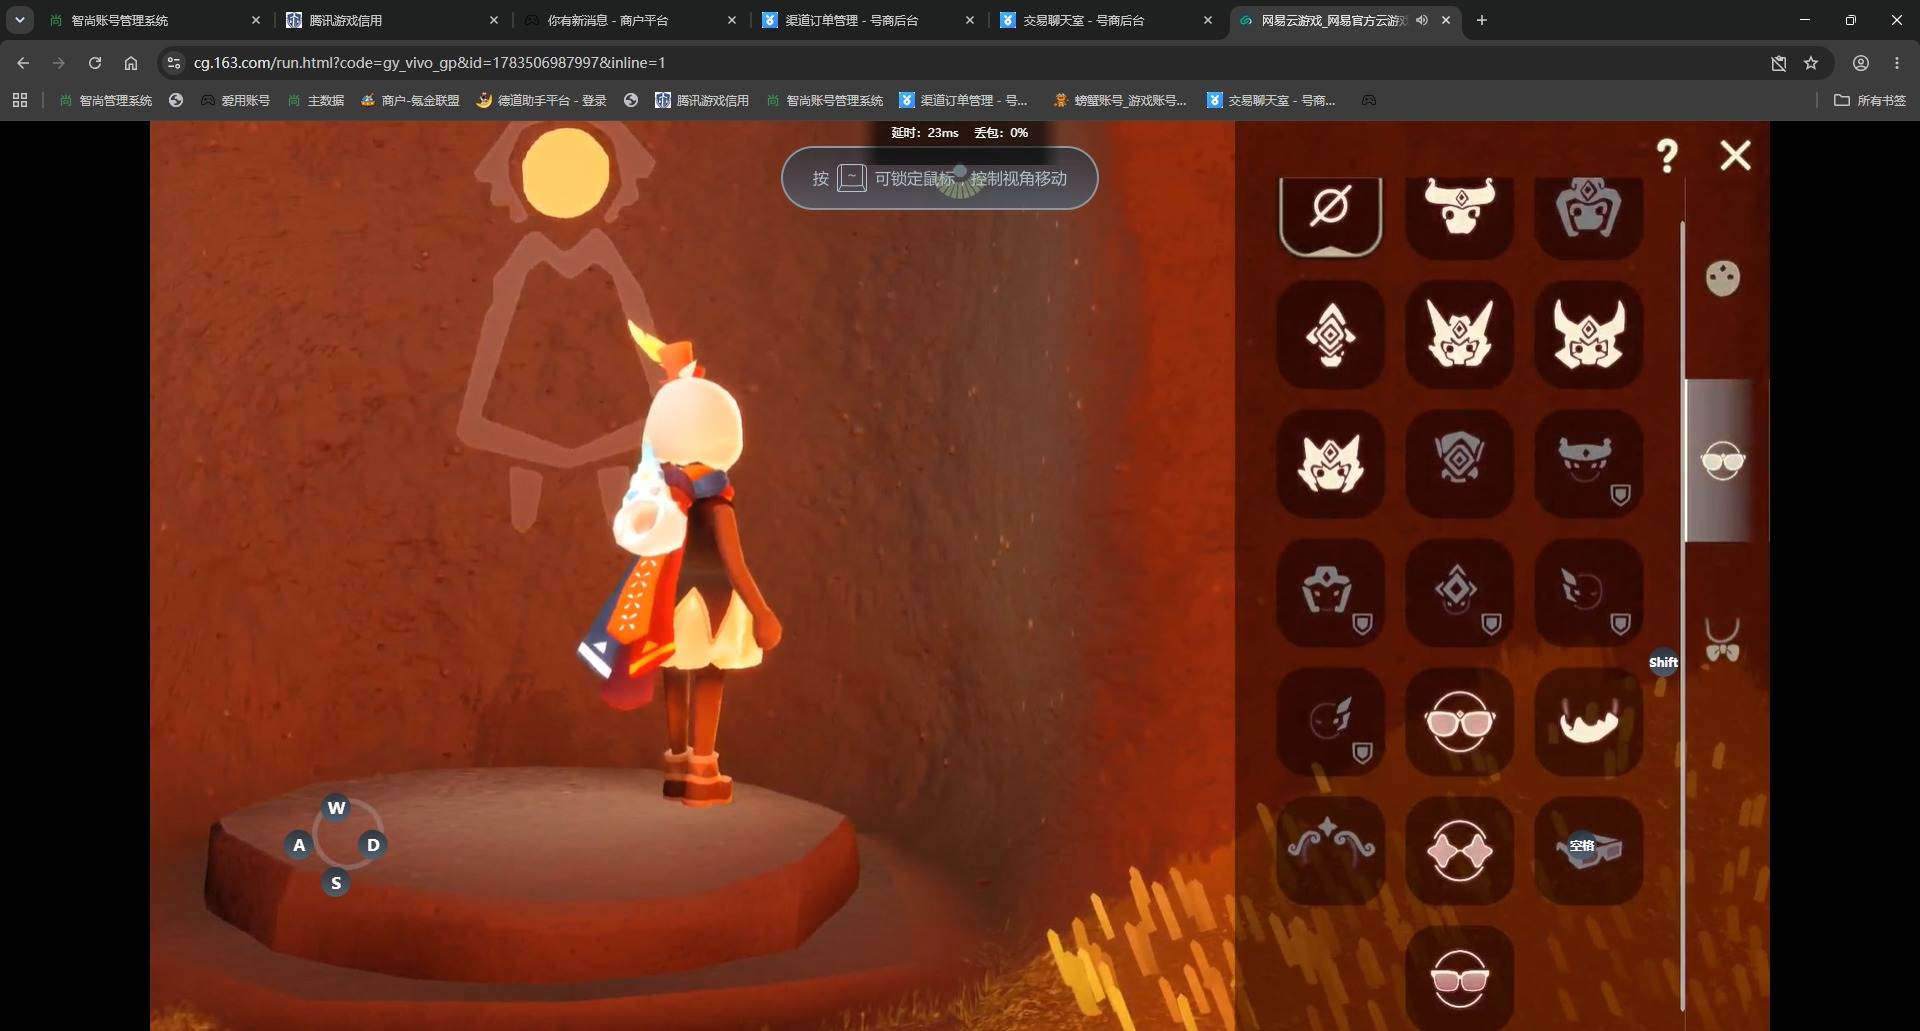Image resolution: width=1920 pixels, height=1031 pixels.
Task: Choose the bull-horned mask in the top row
Action: [x=1459, y=210]
